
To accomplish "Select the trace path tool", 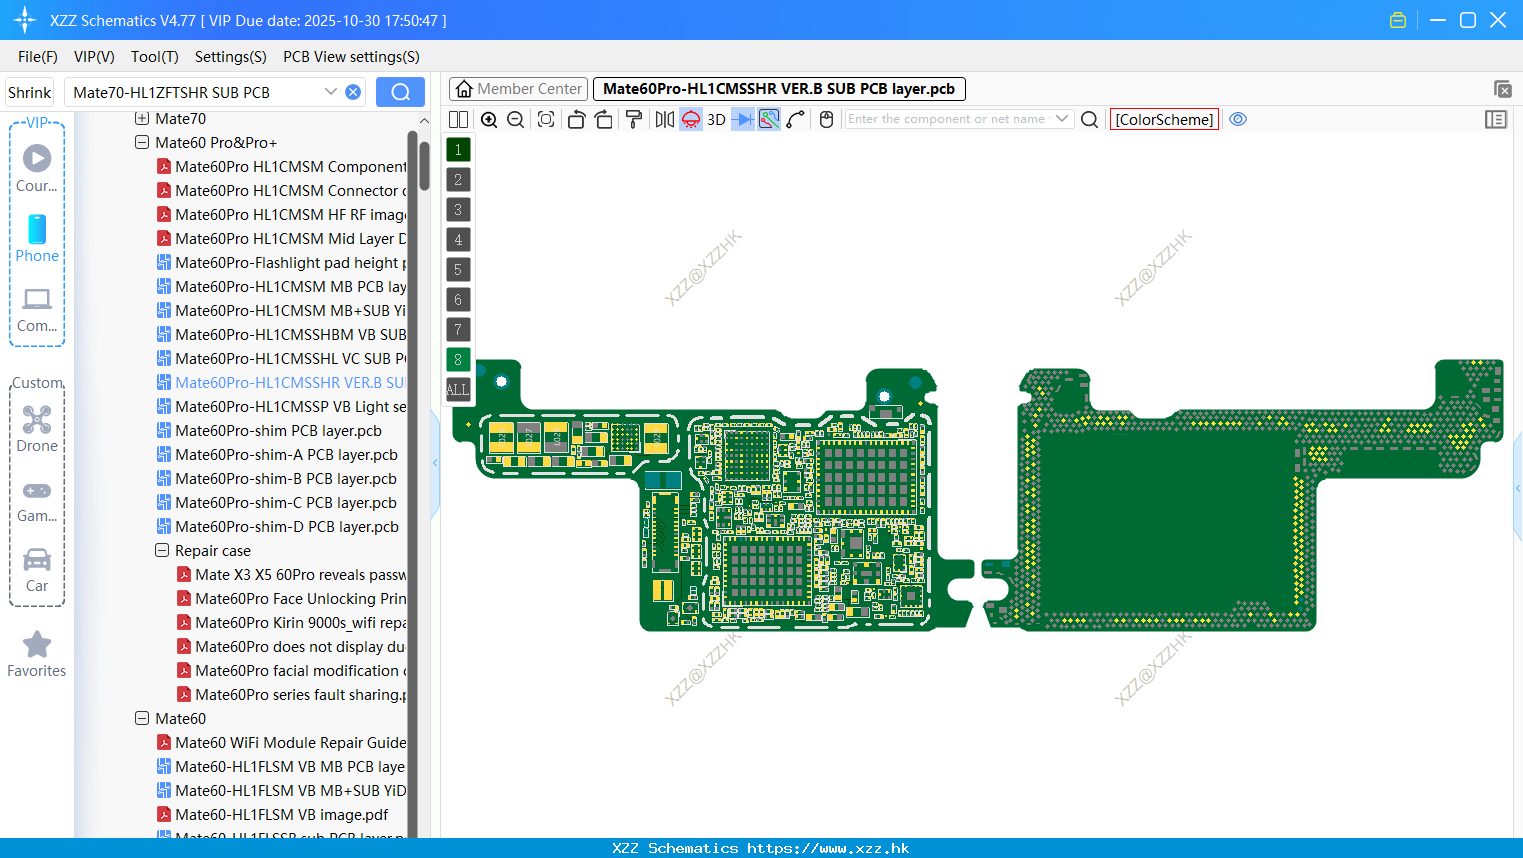I will (x=796, y=119).
